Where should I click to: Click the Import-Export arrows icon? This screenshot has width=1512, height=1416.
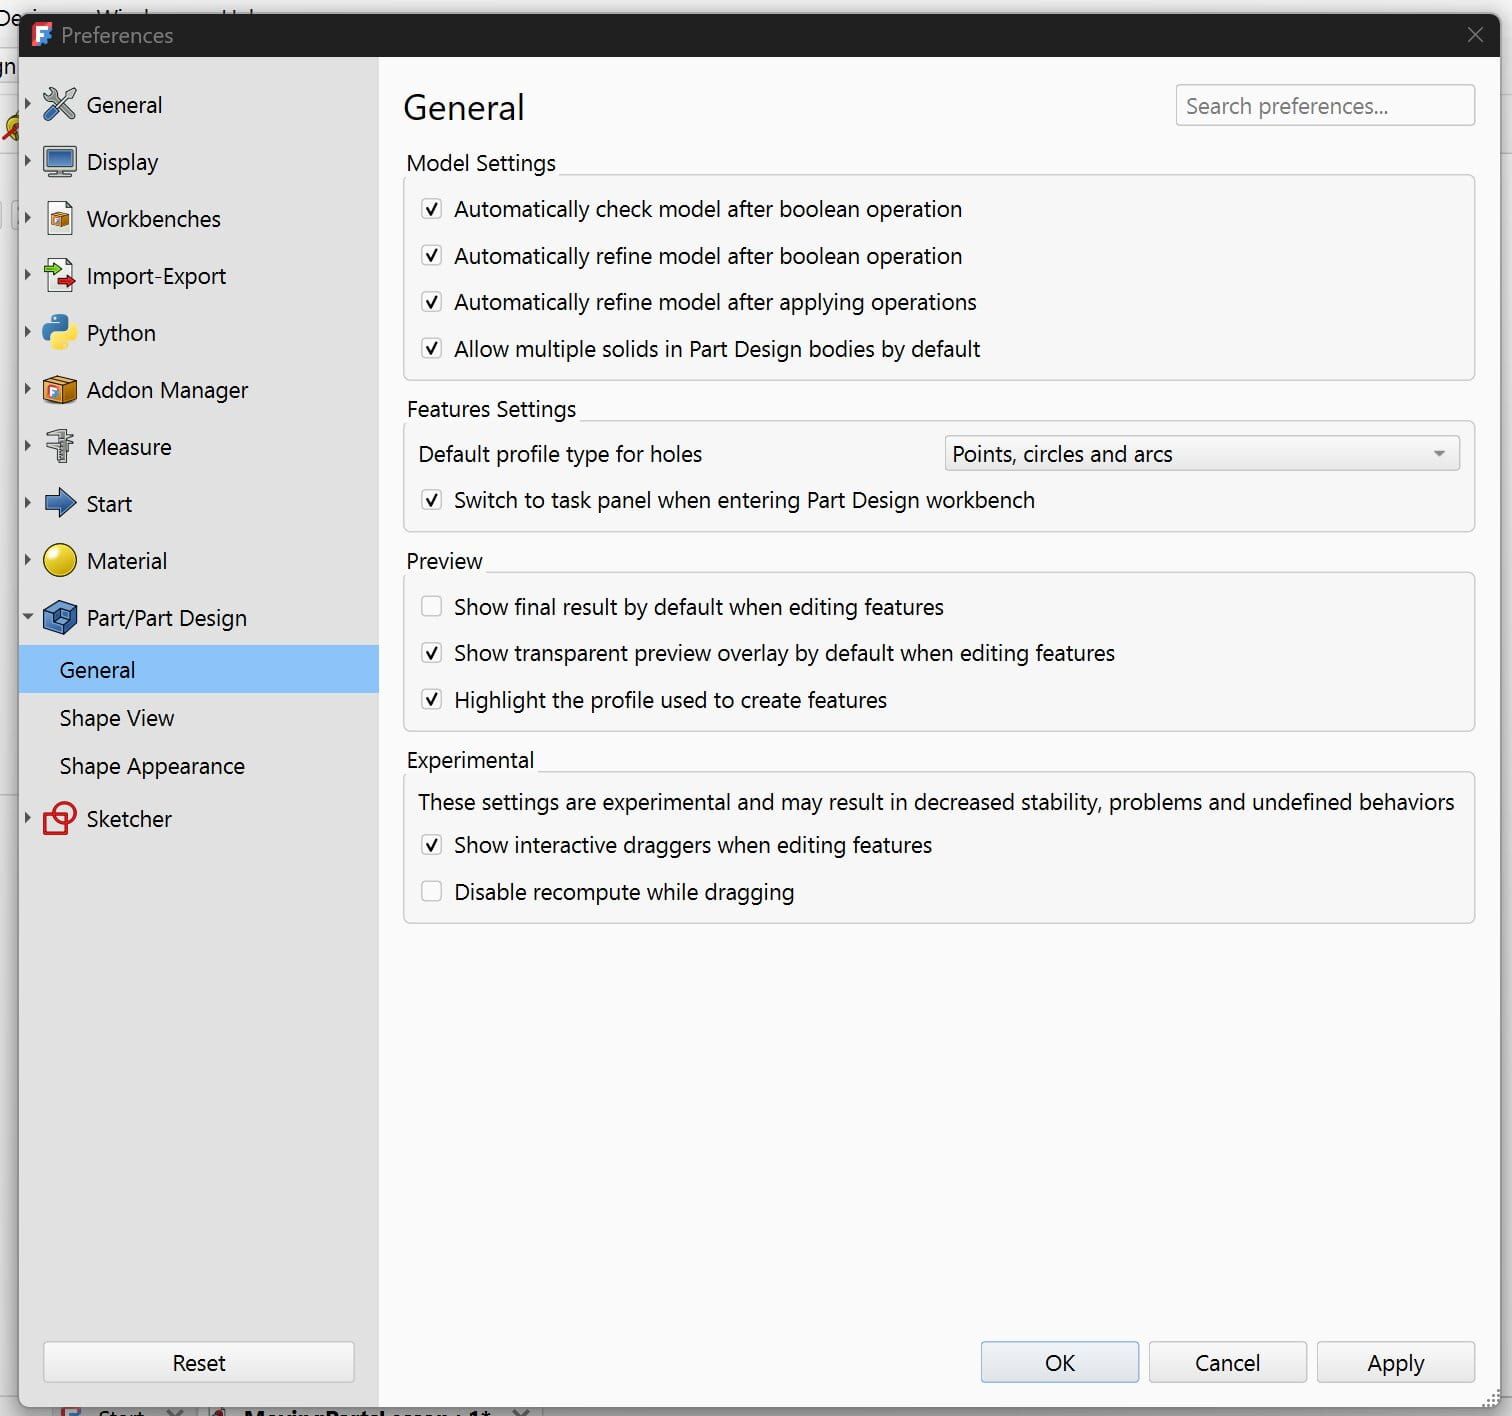pyautogui.click(x=60, y=275)
